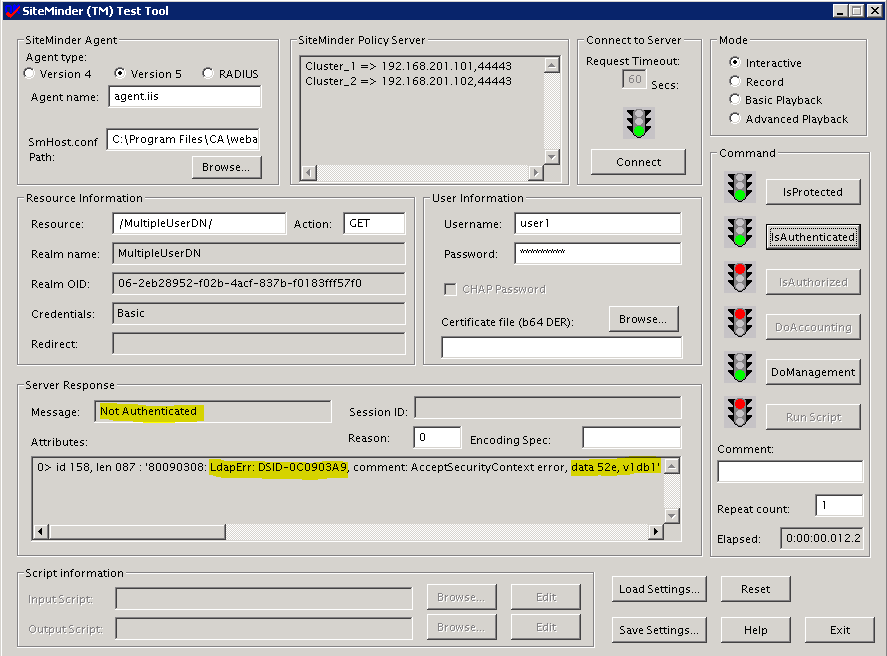
Task: Select Cluster_1 policy server entry
Action: pos(408,66)
